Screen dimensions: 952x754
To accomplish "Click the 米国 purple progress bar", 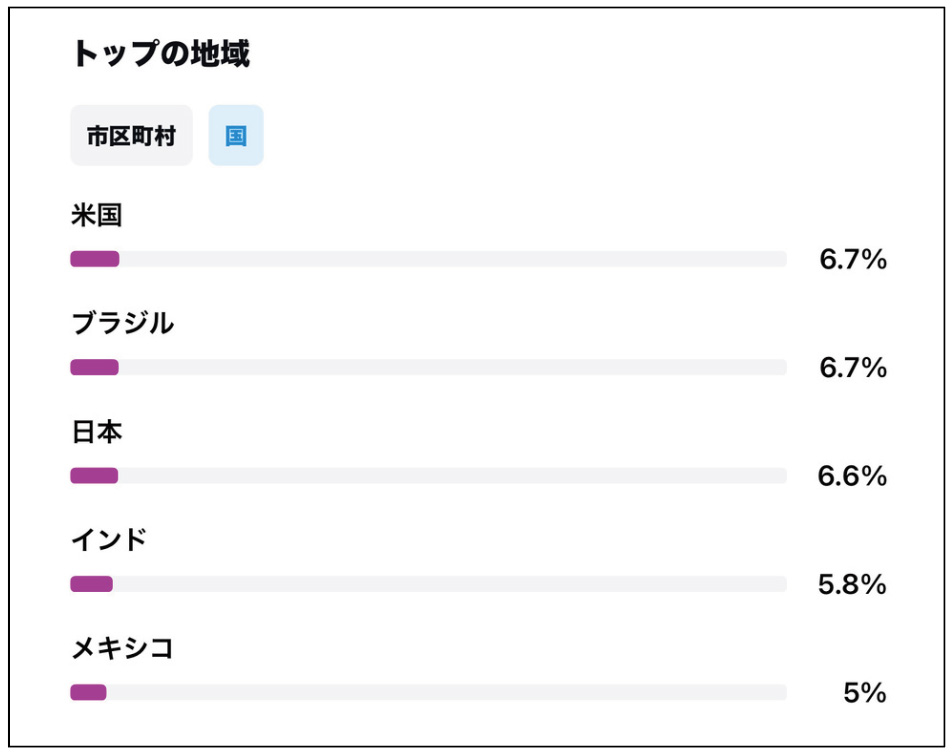I will point(95,259).
